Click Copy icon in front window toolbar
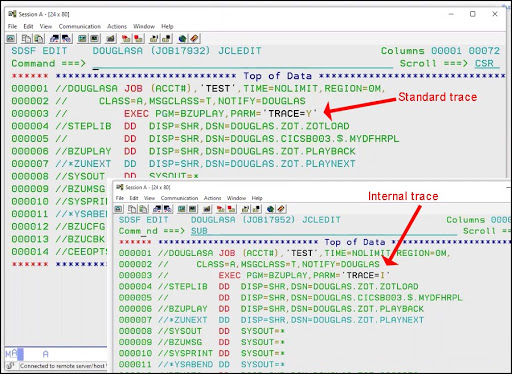 (132, 209)
